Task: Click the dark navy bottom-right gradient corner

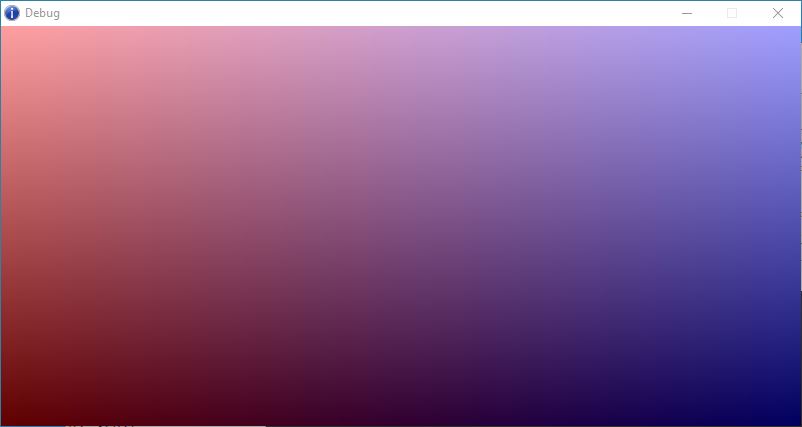Action: (x=788, y=414)
